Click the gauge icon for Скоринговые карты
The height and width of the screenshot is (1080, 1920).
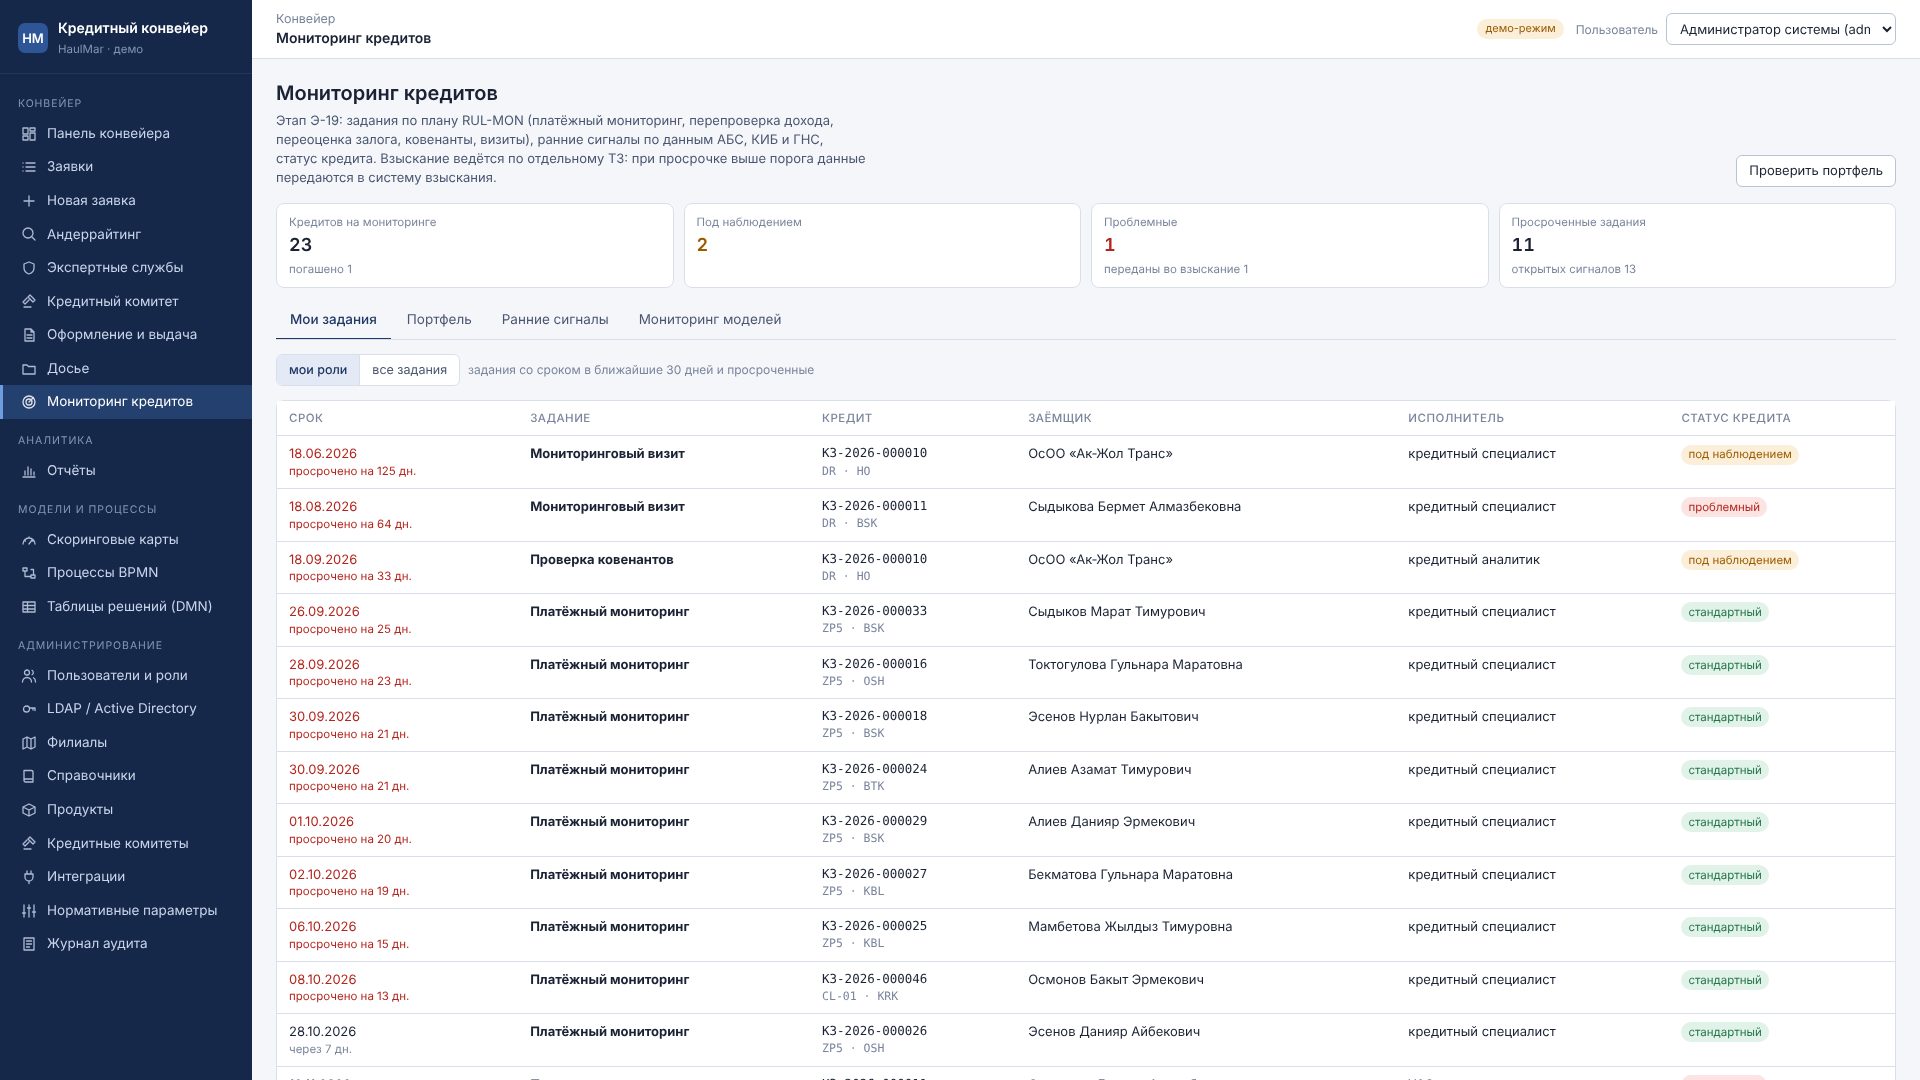coord(29,540)
